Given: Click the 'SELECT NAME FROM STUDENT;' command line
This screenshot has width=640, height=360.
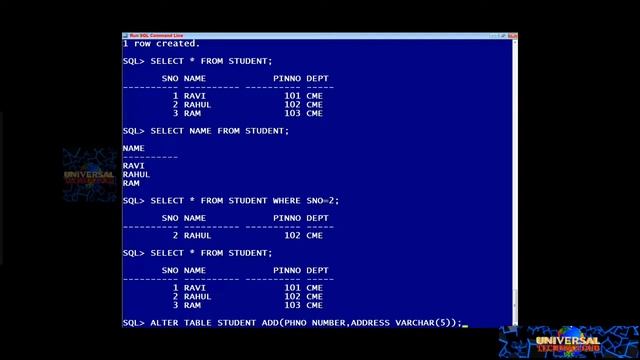Looking at the screenshot, I should [206, 131].
